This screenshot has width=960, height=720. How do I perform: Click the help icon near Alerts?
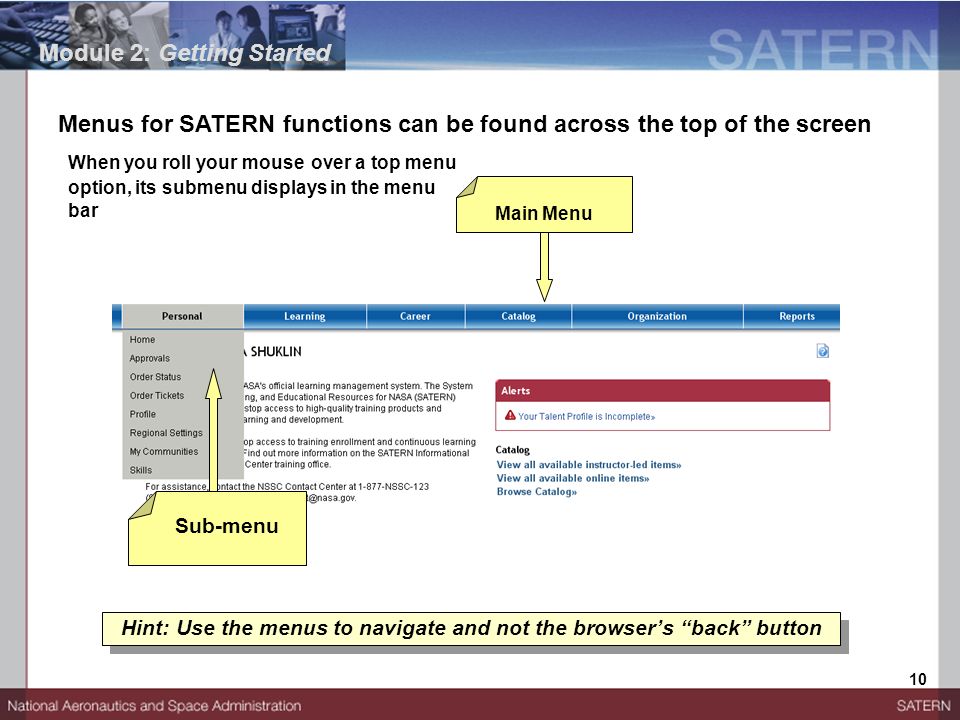(823, 351)
